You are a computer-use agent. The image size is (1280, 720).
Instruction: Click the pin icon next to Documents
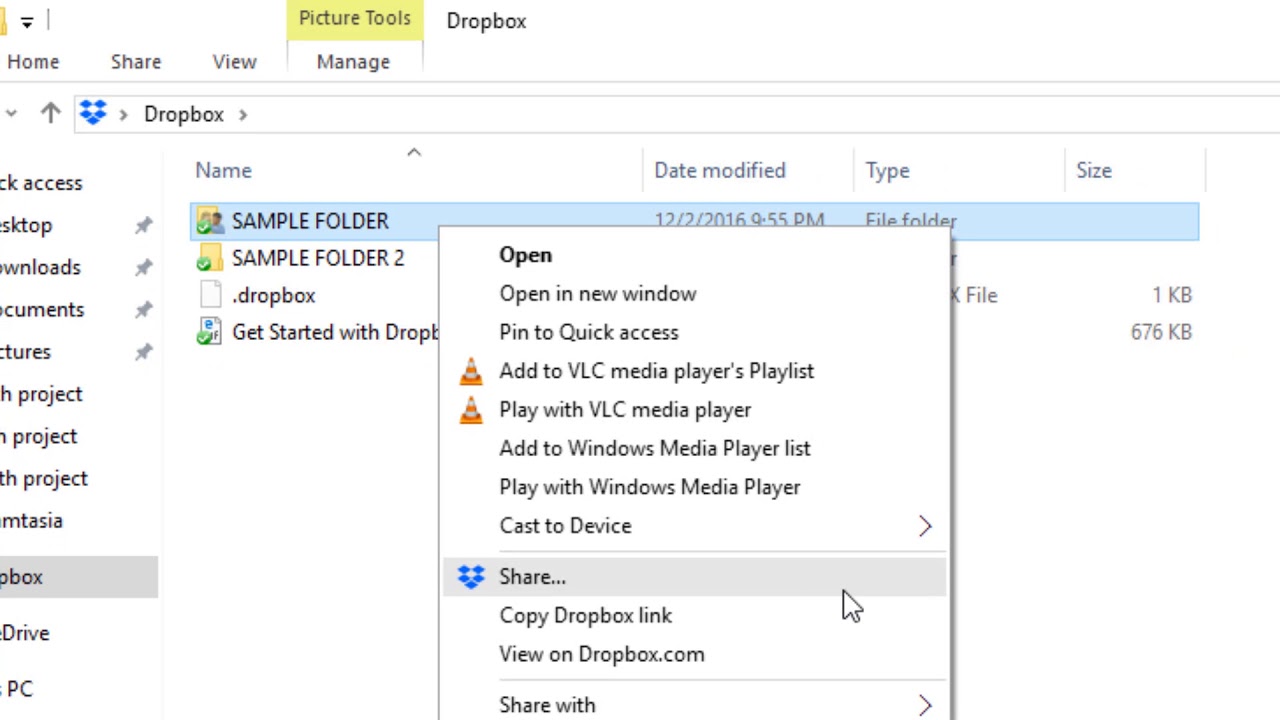click(144, 310)
